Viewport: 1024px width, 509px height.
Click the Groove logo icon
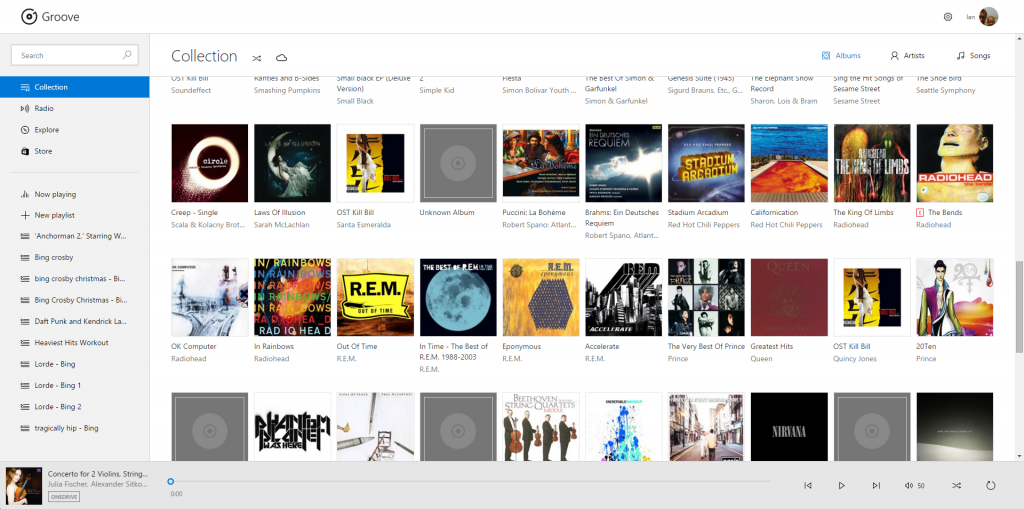[x=29, y=16]
